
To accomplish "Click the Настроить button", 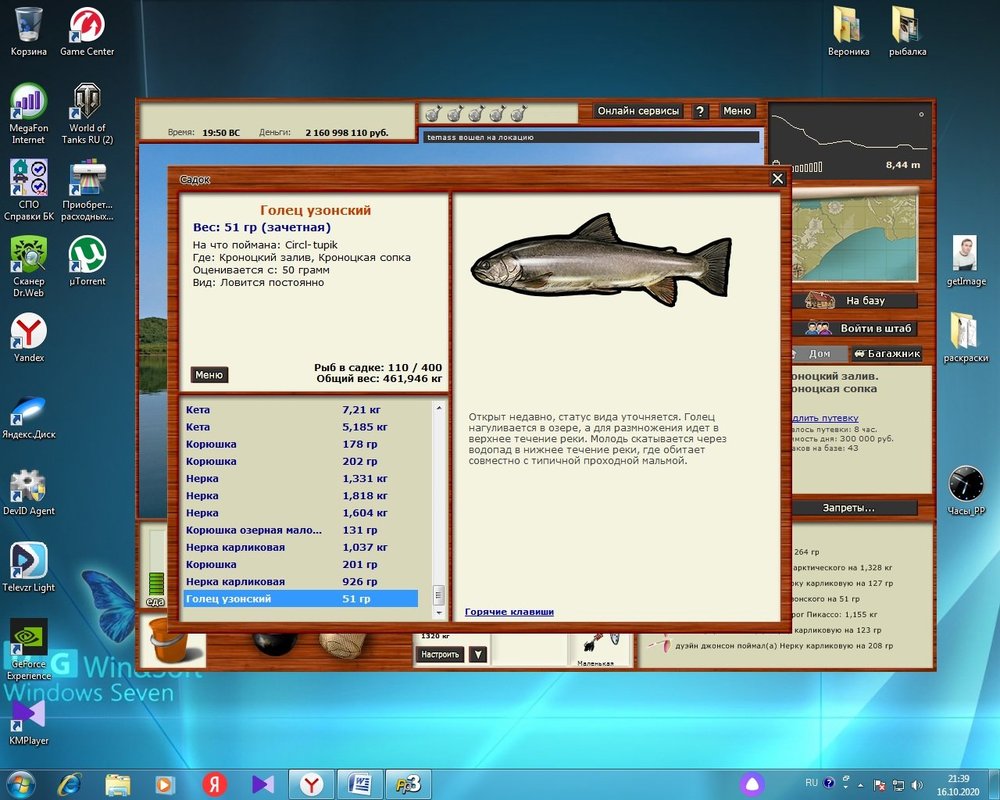I will (439, 655).
